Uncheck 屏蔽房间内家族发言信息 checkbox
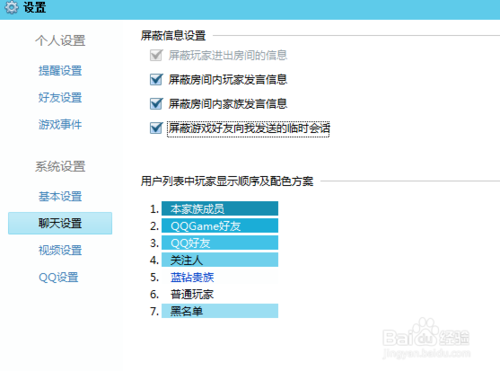This screenshot has width=500, height=371. click(x=156, y=104)
